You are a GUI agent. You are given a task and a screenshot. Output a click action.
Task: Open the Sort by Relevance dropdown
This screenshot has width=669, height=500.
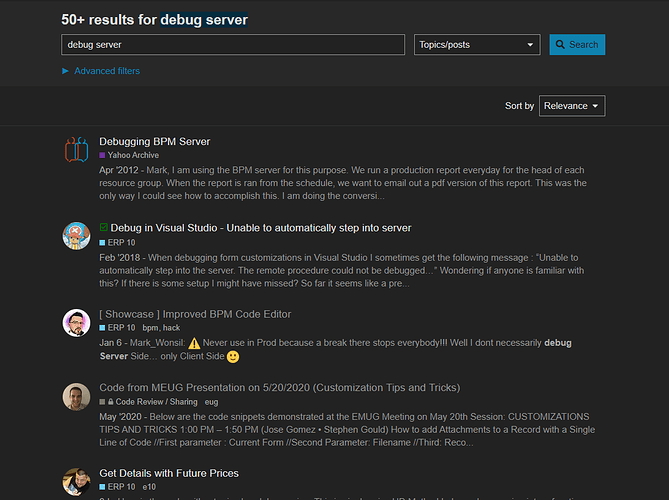(x=572, y=106)
